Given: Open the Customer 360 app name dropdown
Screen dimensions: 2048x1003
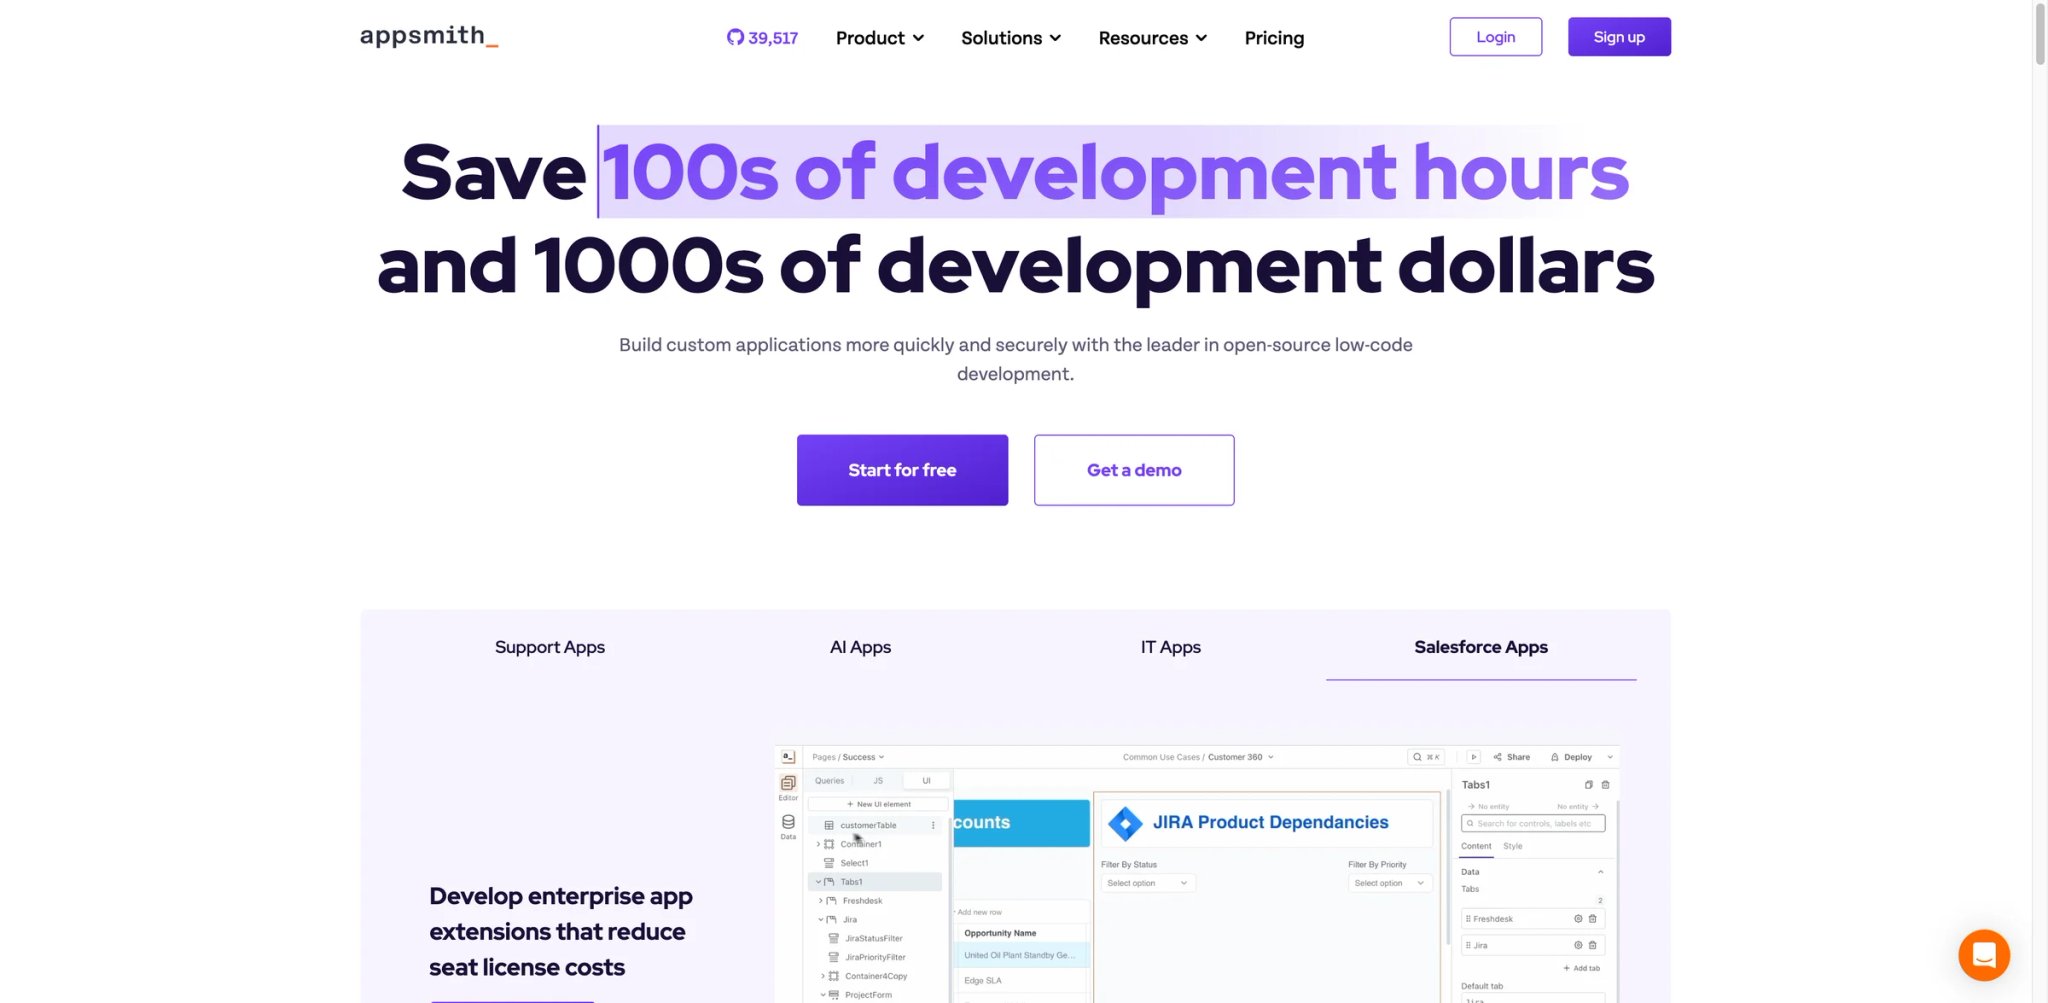Looking at the screenshot, I should coord(1241,757).
